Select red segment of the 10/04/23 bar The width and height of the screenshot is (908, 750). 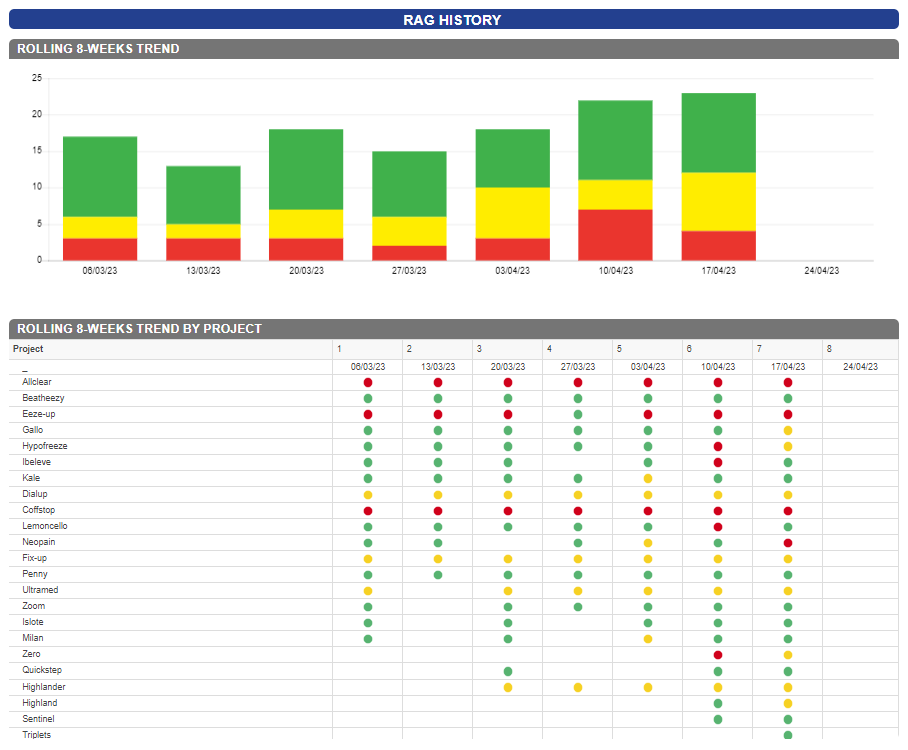[x=615, y=234]
